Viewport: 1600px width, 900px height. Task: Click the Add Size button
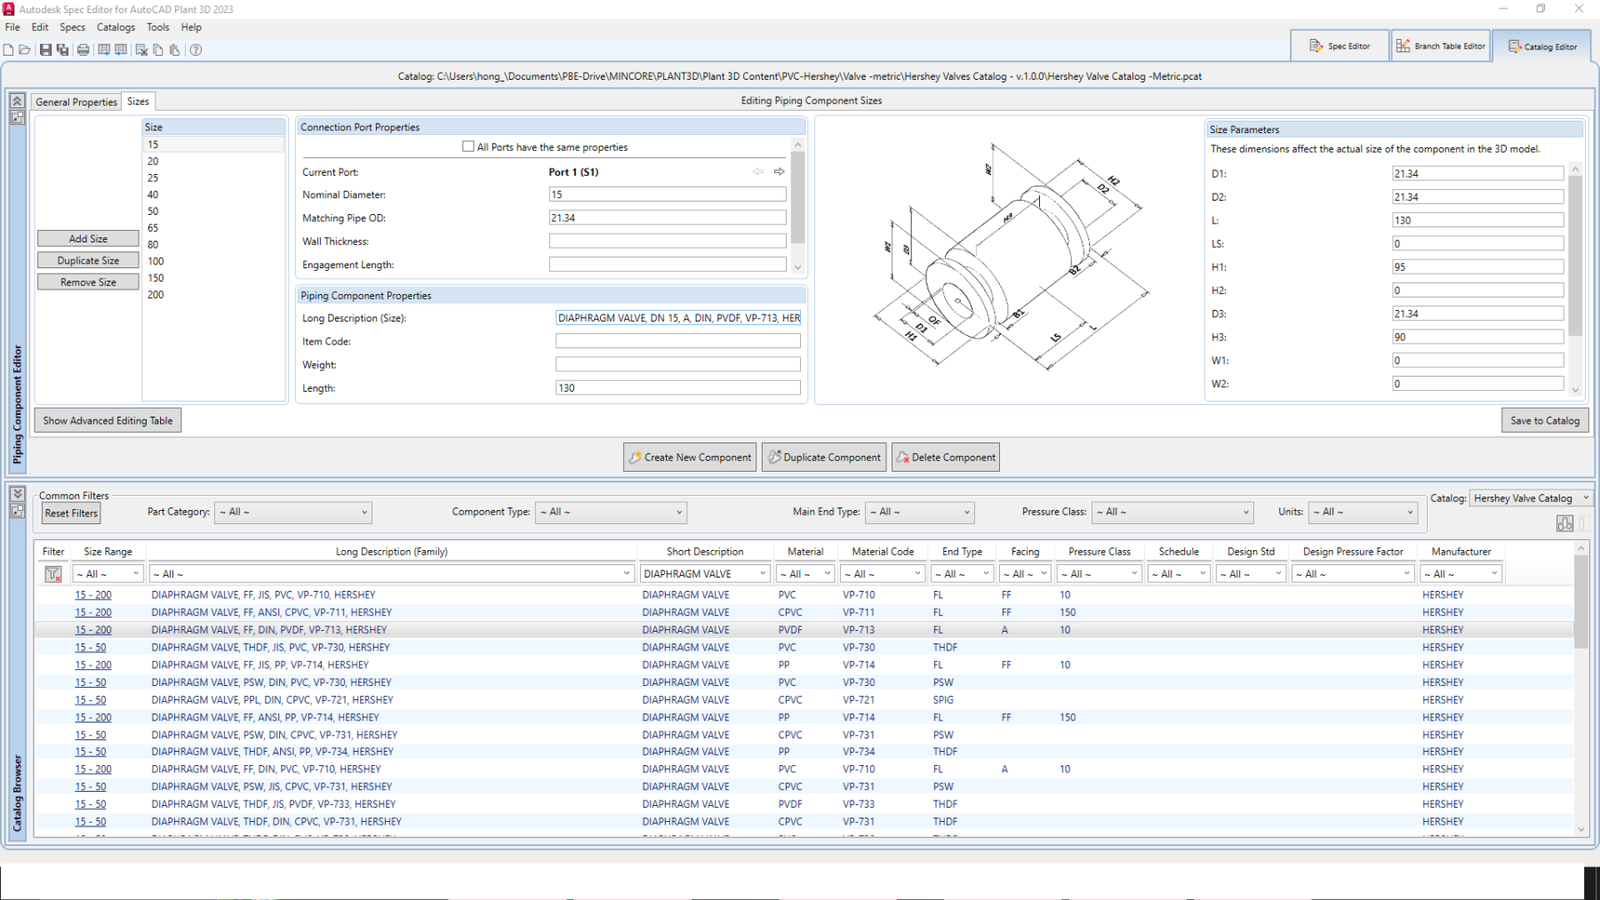click(x=88, y=239)
